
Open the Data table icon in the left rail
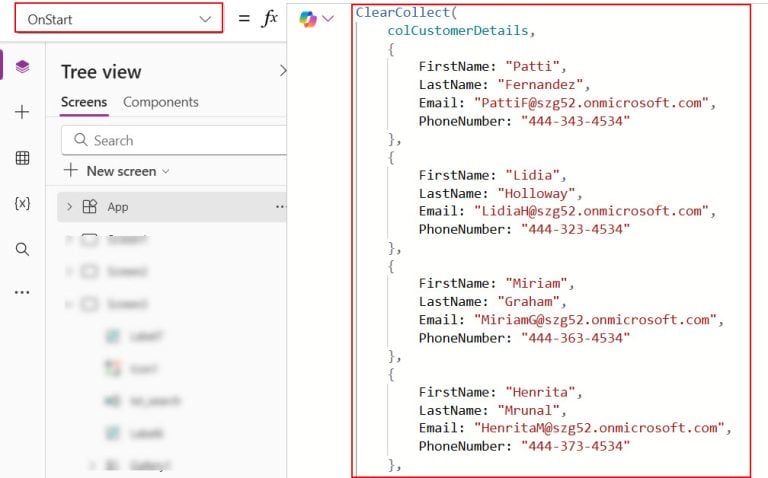coord(22,158)
